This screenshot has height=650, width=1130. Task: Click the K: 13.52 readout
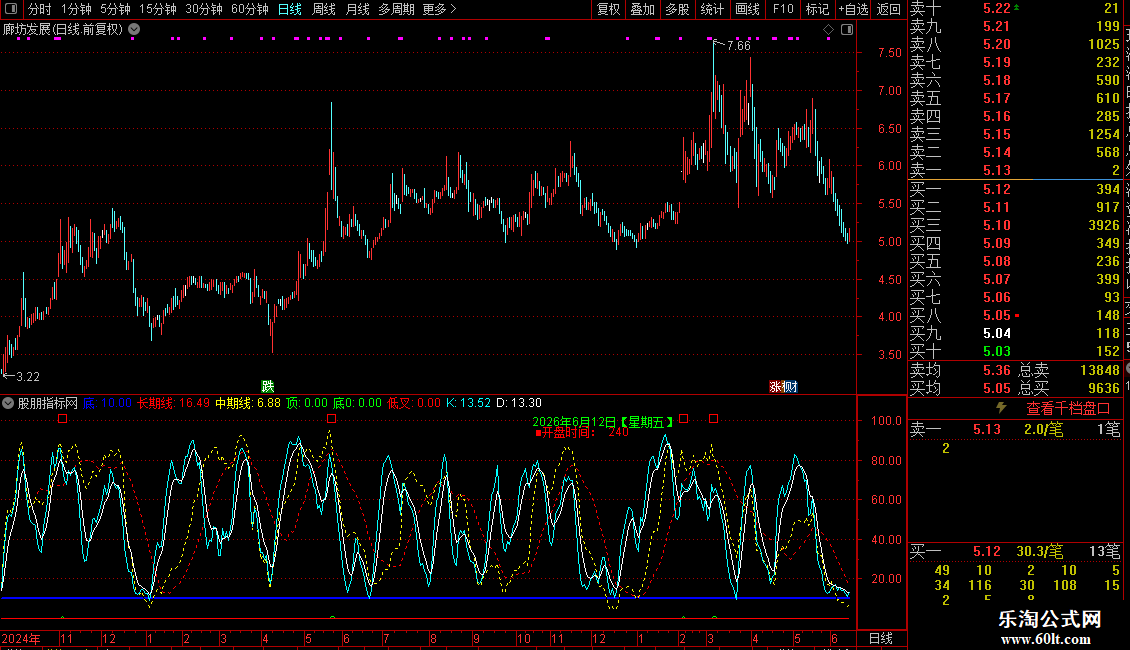tap(468, 404)
